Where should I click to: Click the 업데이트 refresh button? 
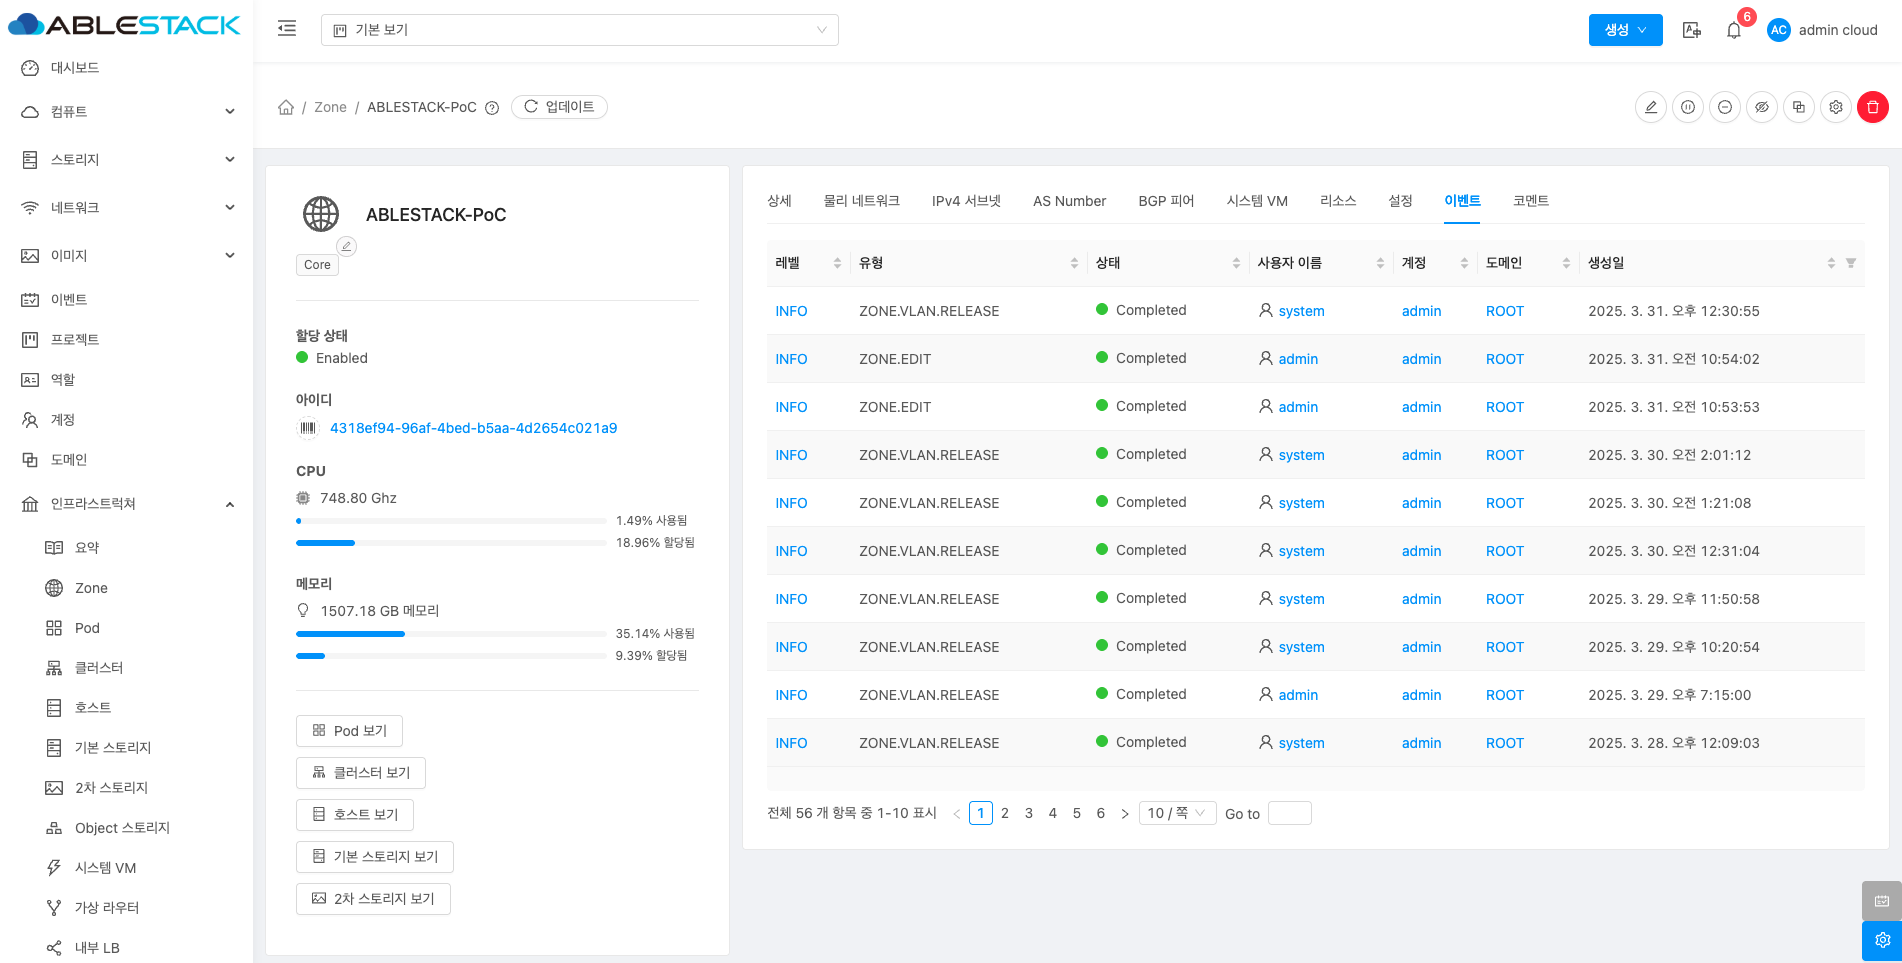pyautogui.click(x=559, y=107)
